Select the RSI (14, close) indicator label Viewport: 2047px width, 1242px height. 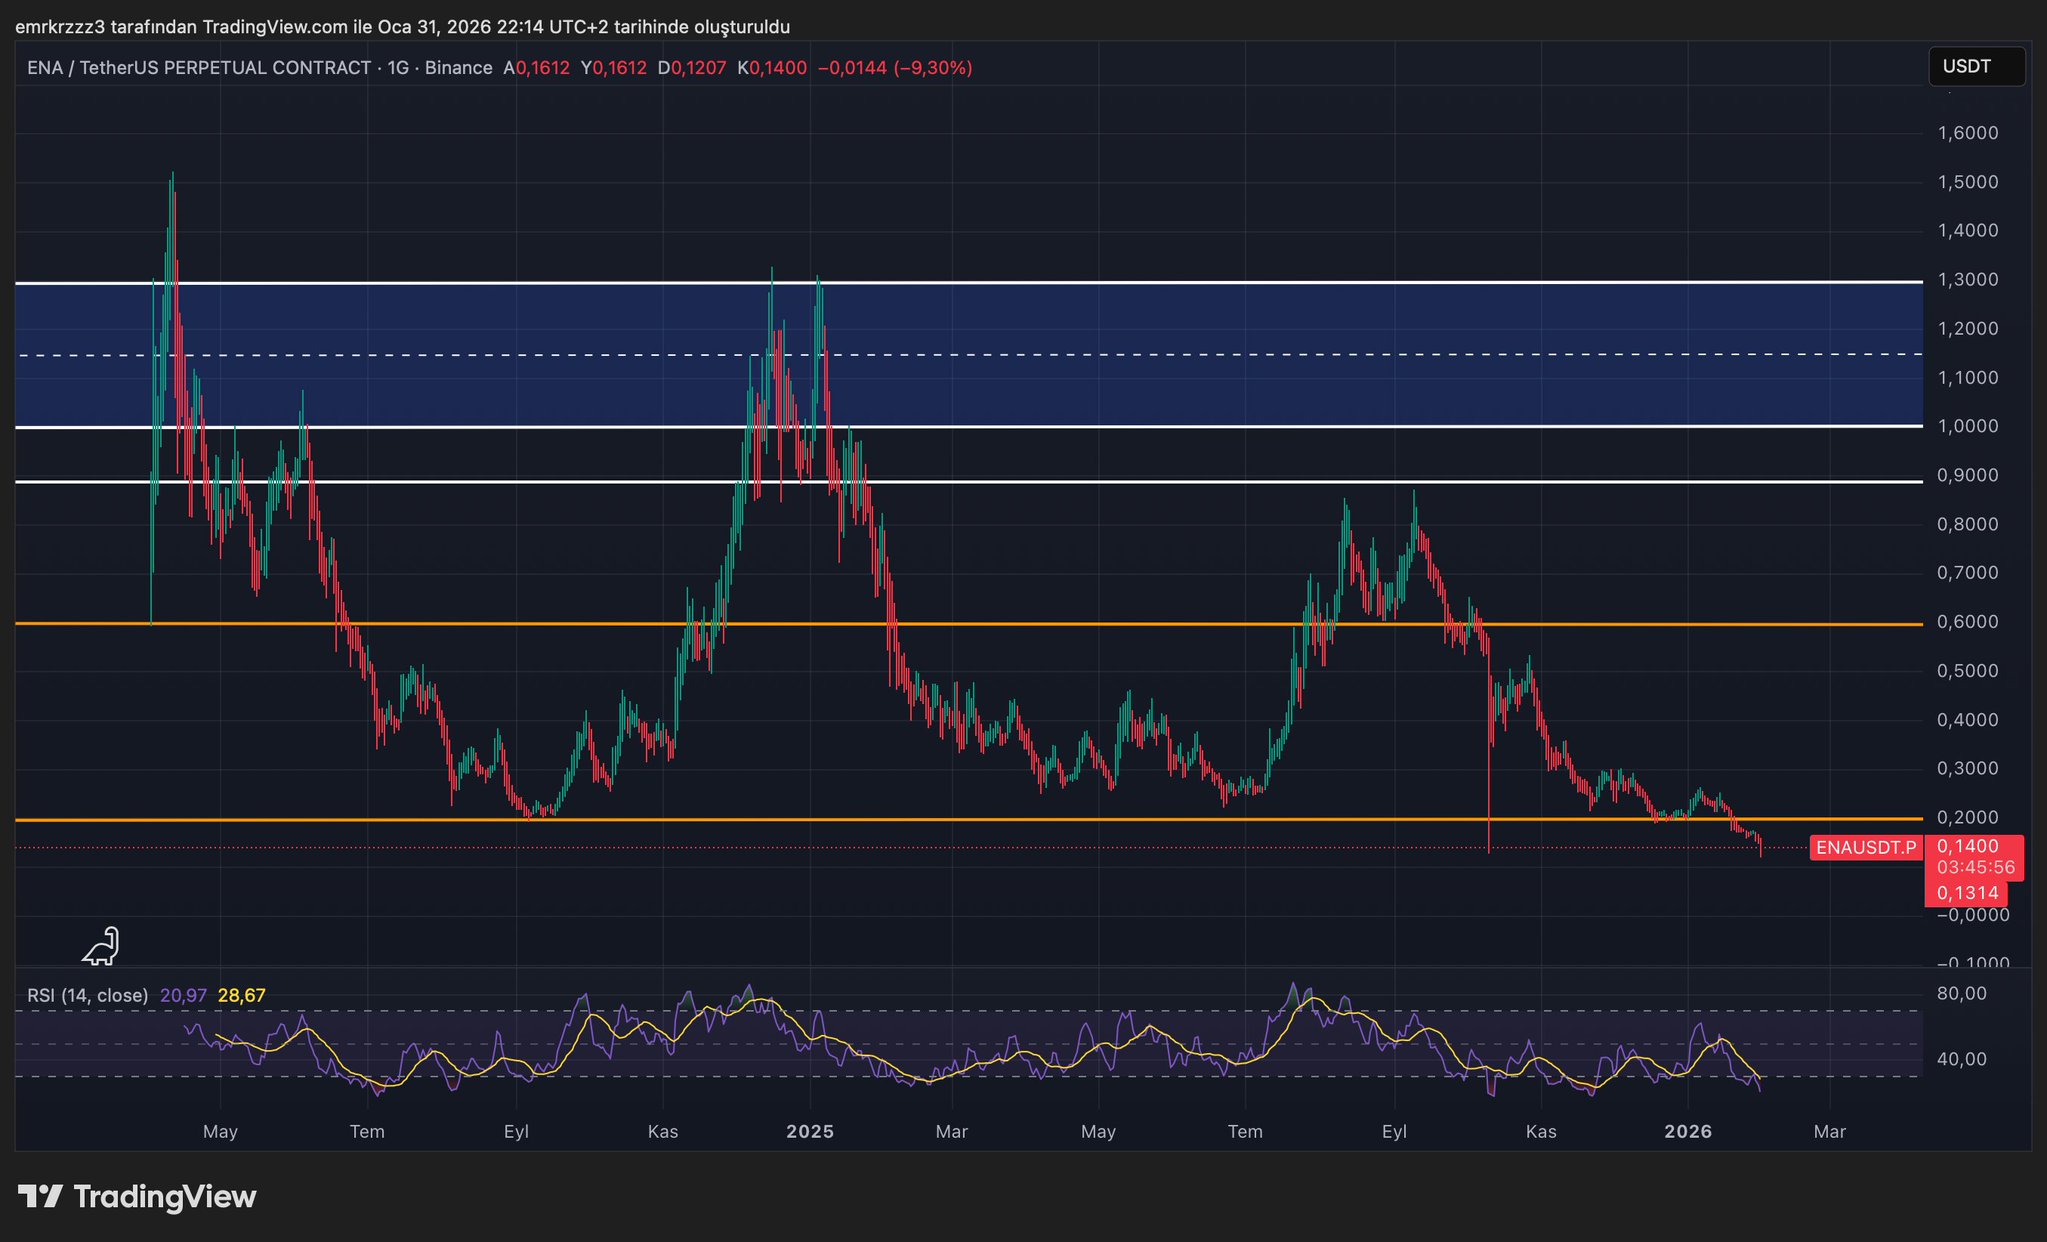pos(87,995)
